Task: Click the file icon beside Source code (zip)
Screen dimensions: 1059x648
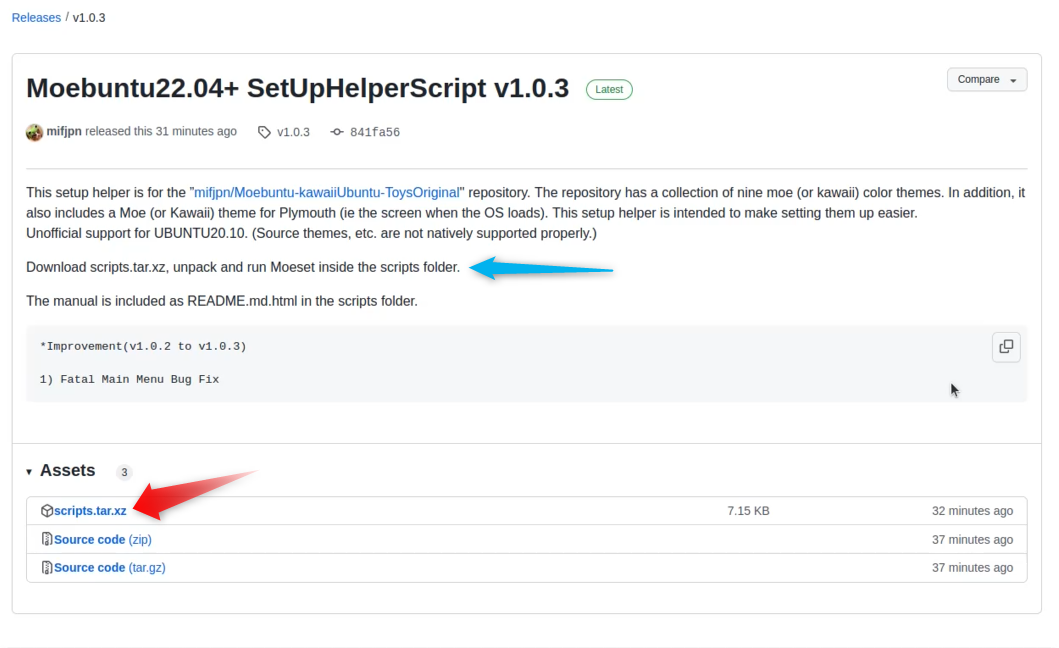Action: (x=47, y=539)
